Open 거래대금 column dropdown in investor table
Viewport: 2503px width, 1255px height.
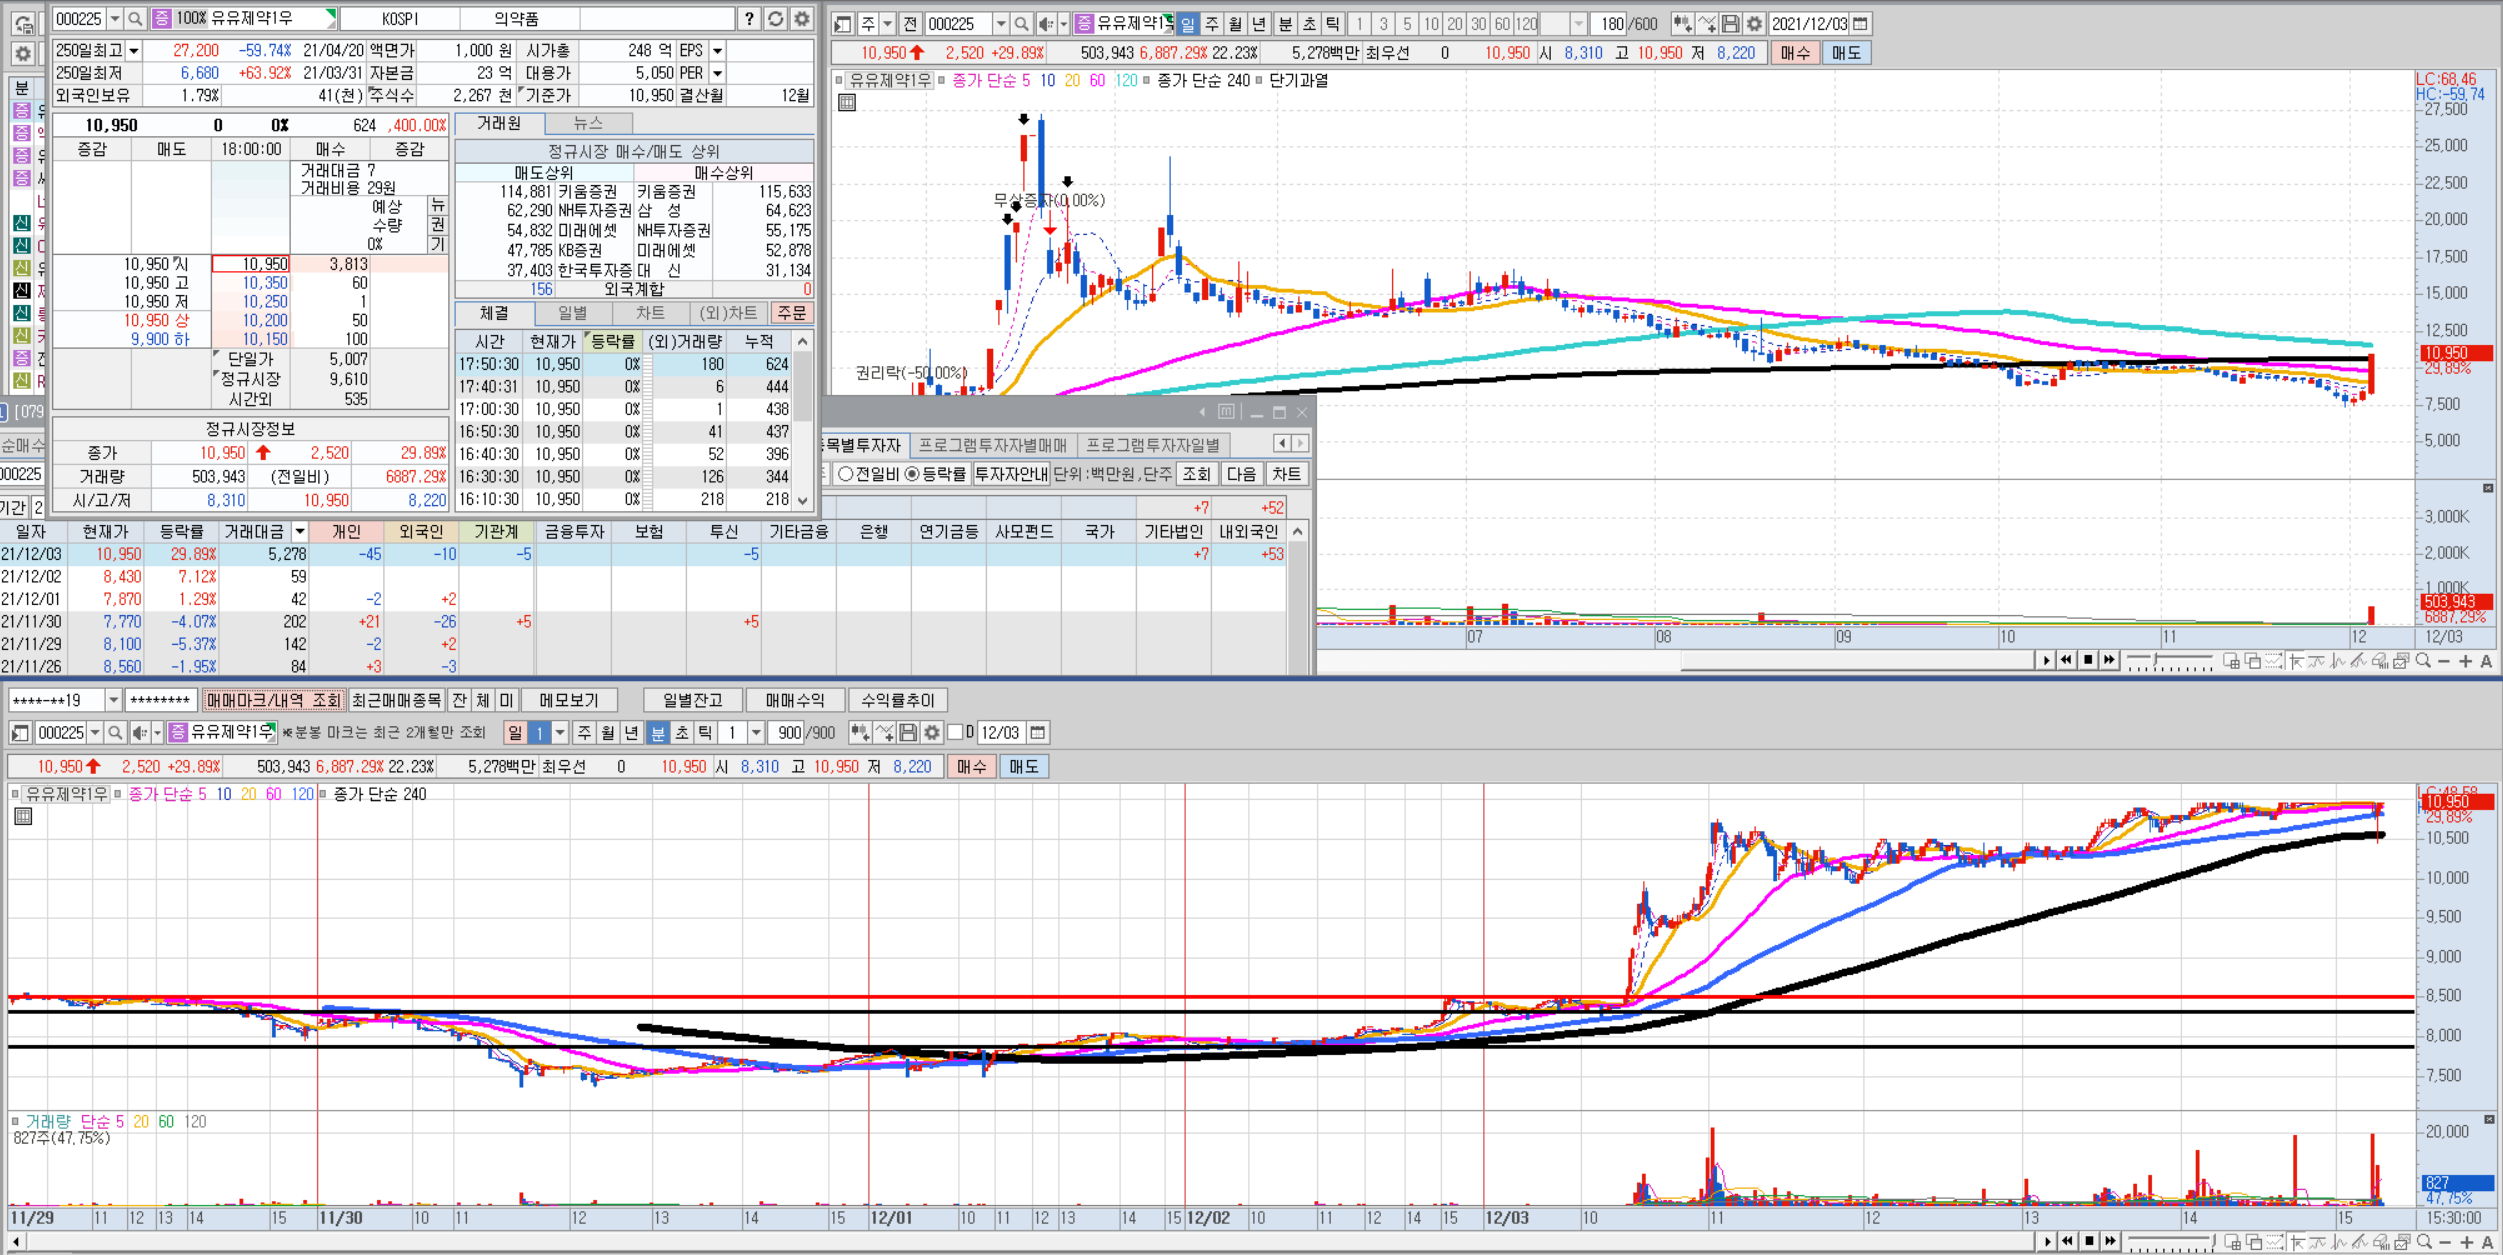pyautogui.click(x=299, y=532)
